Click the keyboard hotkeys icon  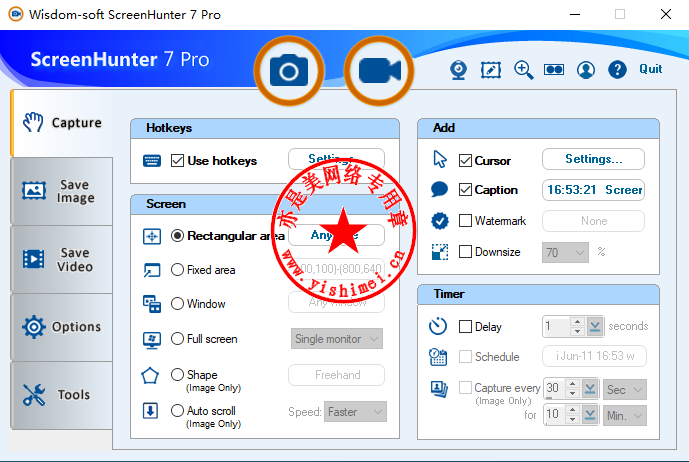pos(152,161)
